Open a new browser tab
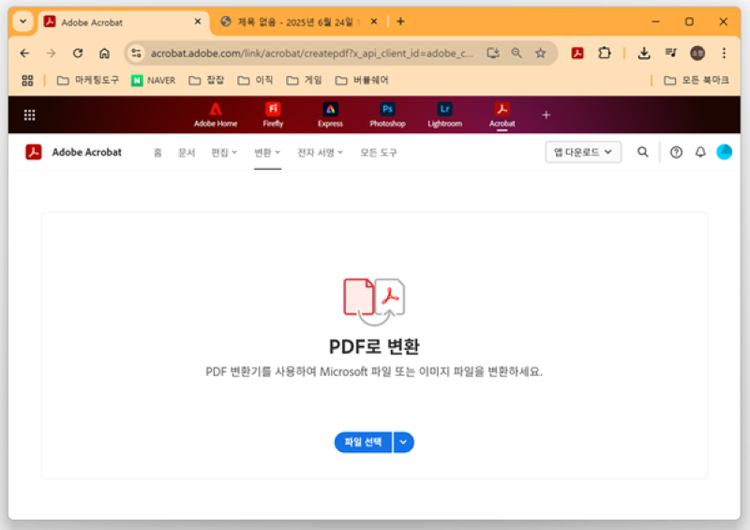The image size is (750, 530). 401,22
